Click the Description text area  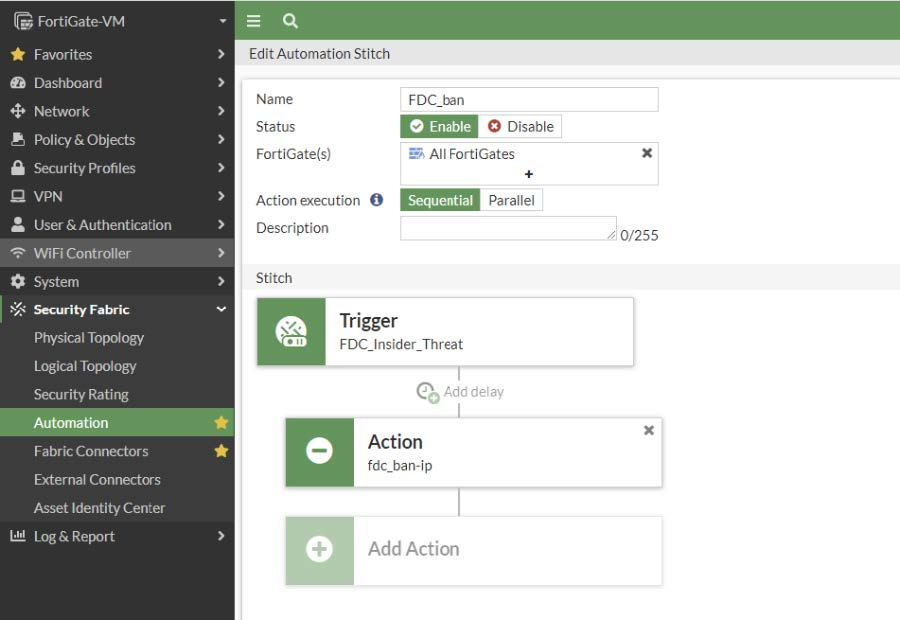pyautogui.click(x=509, y=228)
